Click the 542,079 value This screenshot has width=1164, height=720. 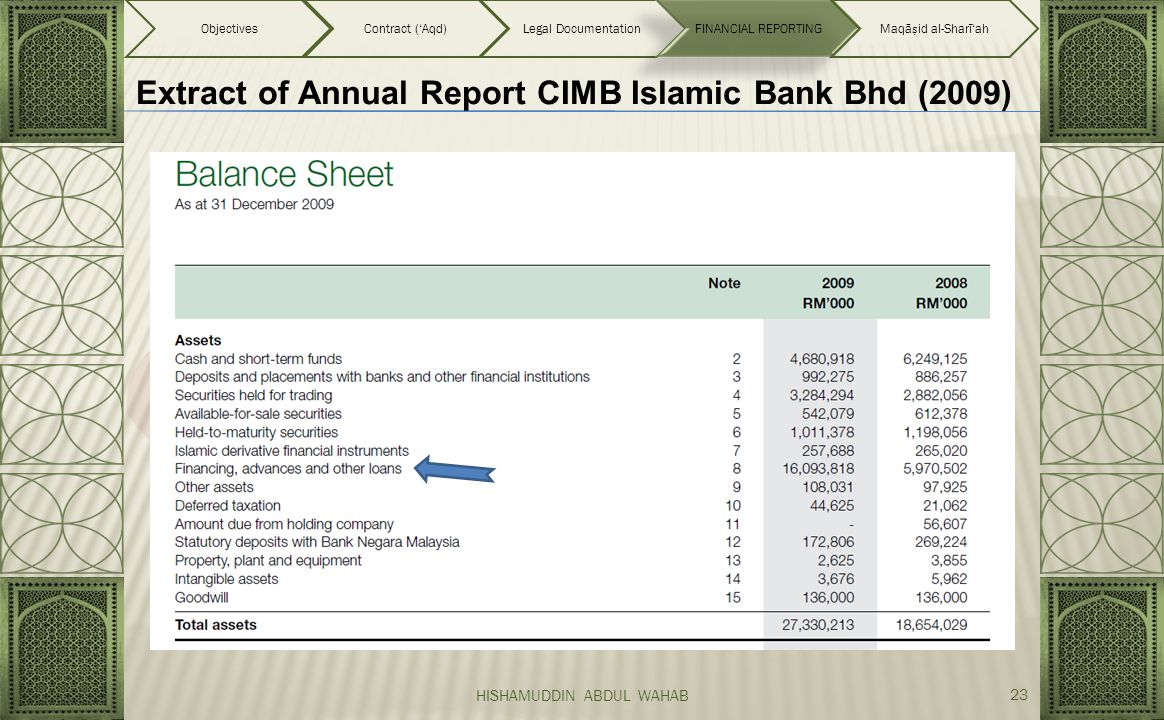point(828,414)
